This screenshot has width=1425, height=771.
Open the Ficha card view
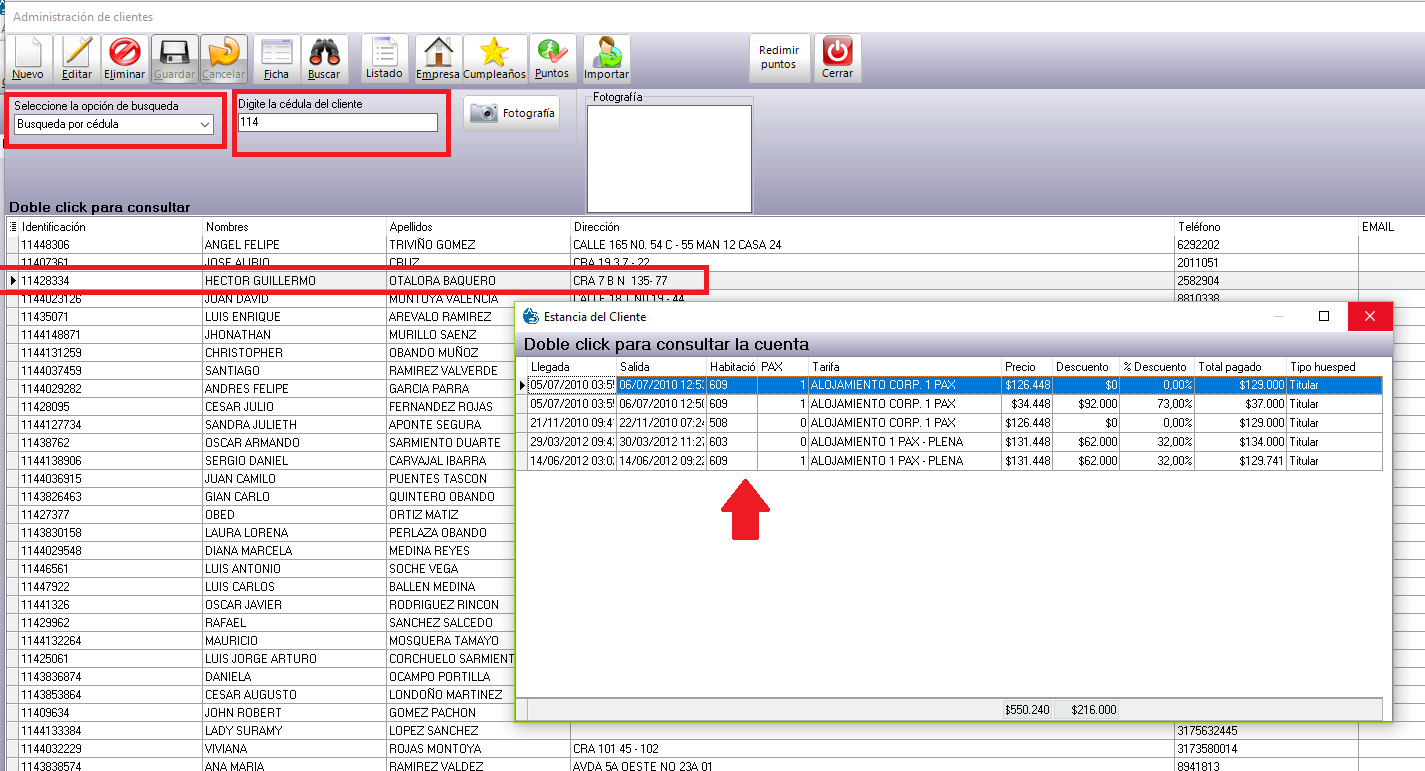click(277, 58)
